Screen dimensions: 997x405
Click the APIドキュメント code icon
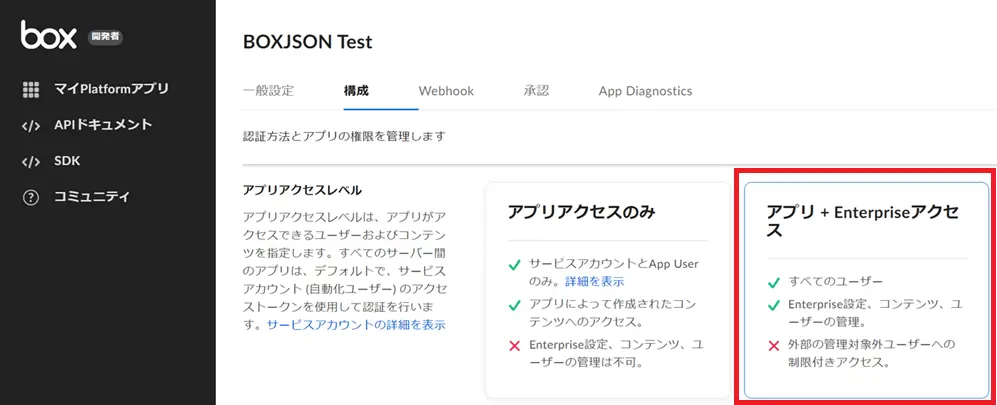click(31, 126)
